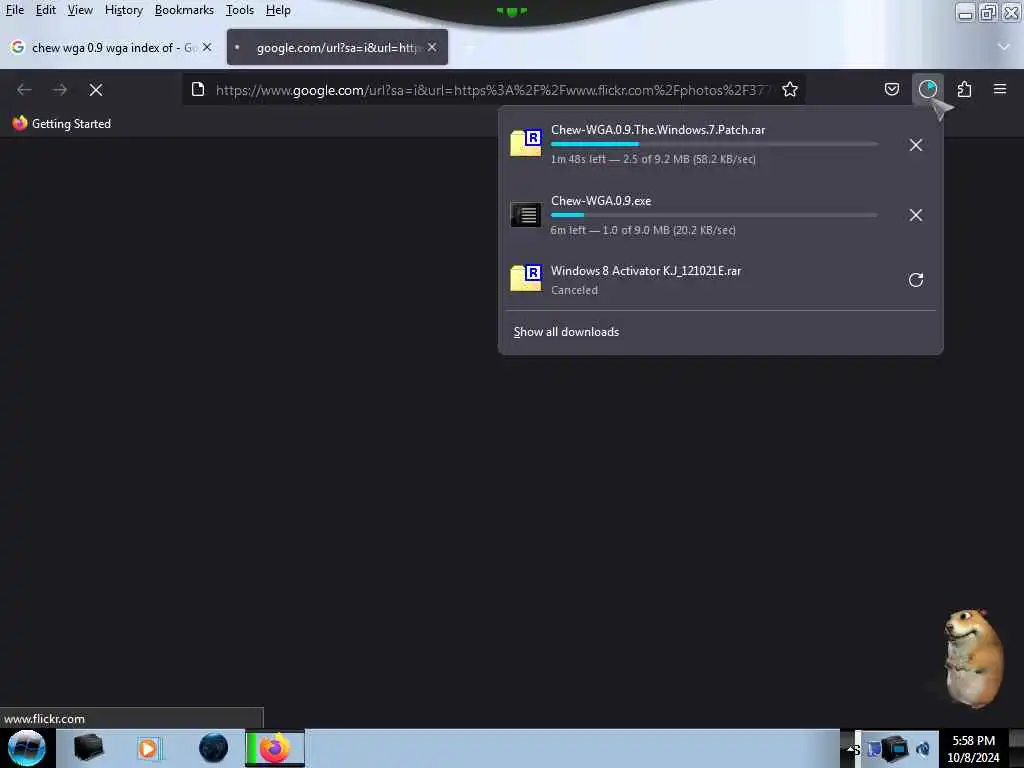This screenshot has width=1024, height=768.
Task: Launch the media player taskbar icon
Action: (x=149, y=748)
